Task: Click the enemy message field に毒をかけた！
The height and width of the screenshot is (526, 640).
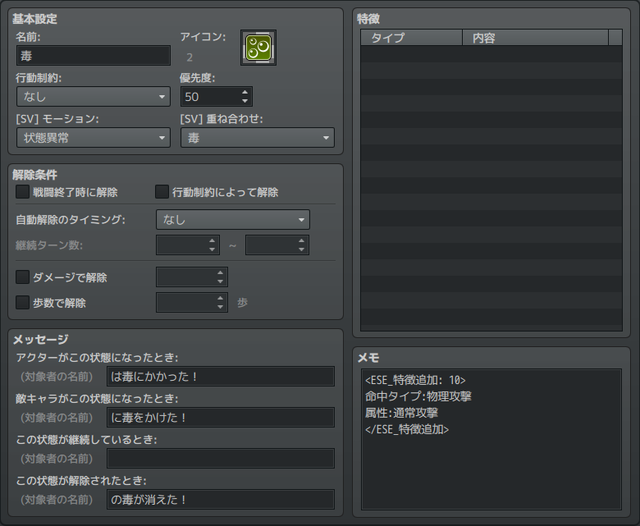Action: coord(220,417)
